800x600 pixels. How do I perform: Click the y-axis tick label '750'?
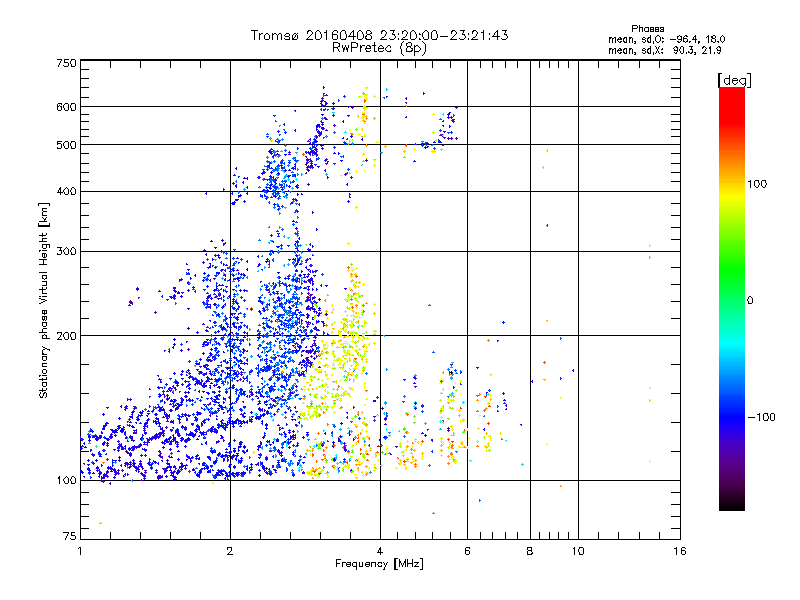[66, 63]
